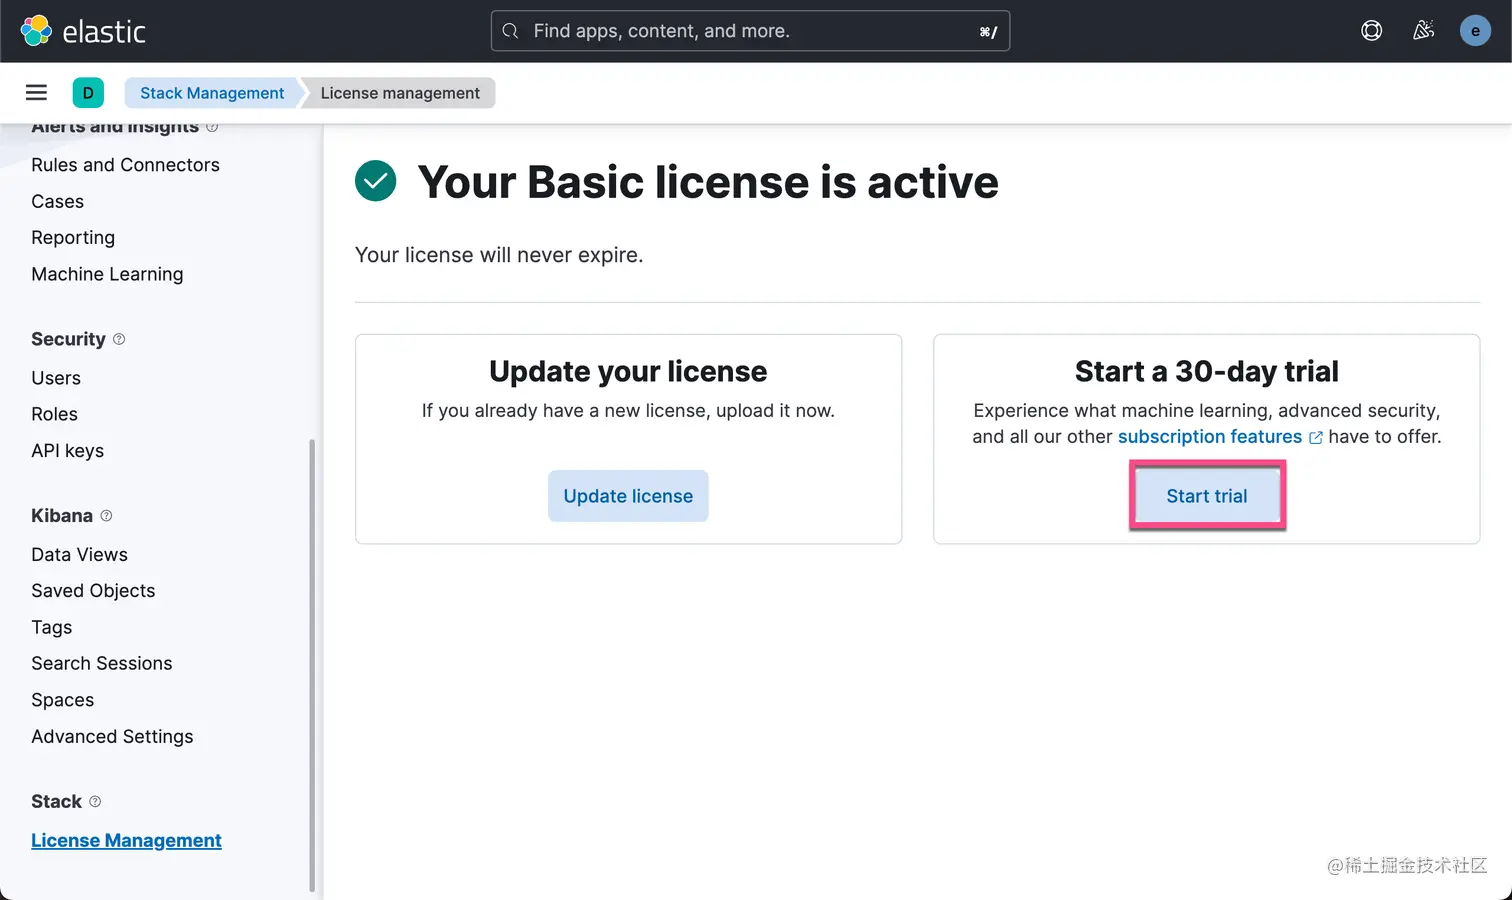The image size is (1512, 900).
Task: Click the Kibana section heading
Action: click(62, 516)
